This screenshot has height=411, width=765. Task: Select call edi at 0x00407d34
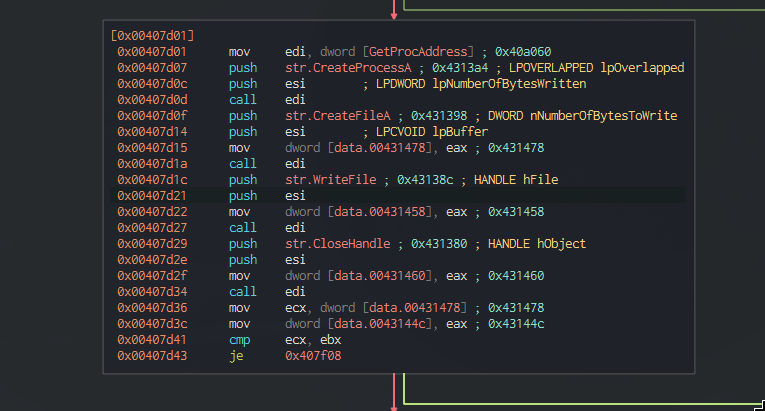click(267, 291)
